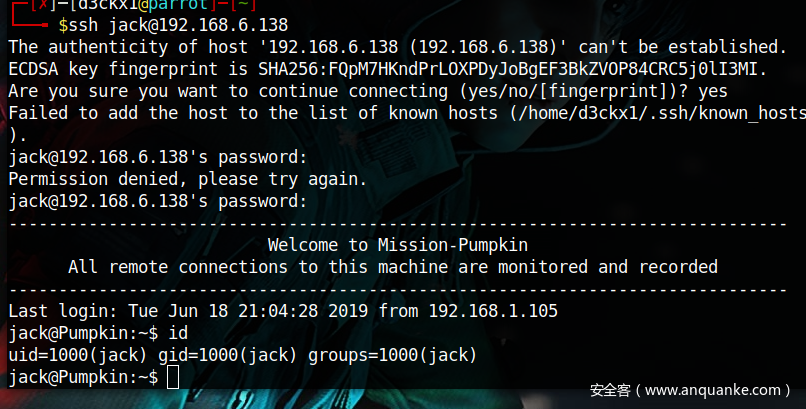Click the /home/d3ckx1/.ssh/known_hosts file path
This screenshot has height=409, width=806.
(651, 113)
